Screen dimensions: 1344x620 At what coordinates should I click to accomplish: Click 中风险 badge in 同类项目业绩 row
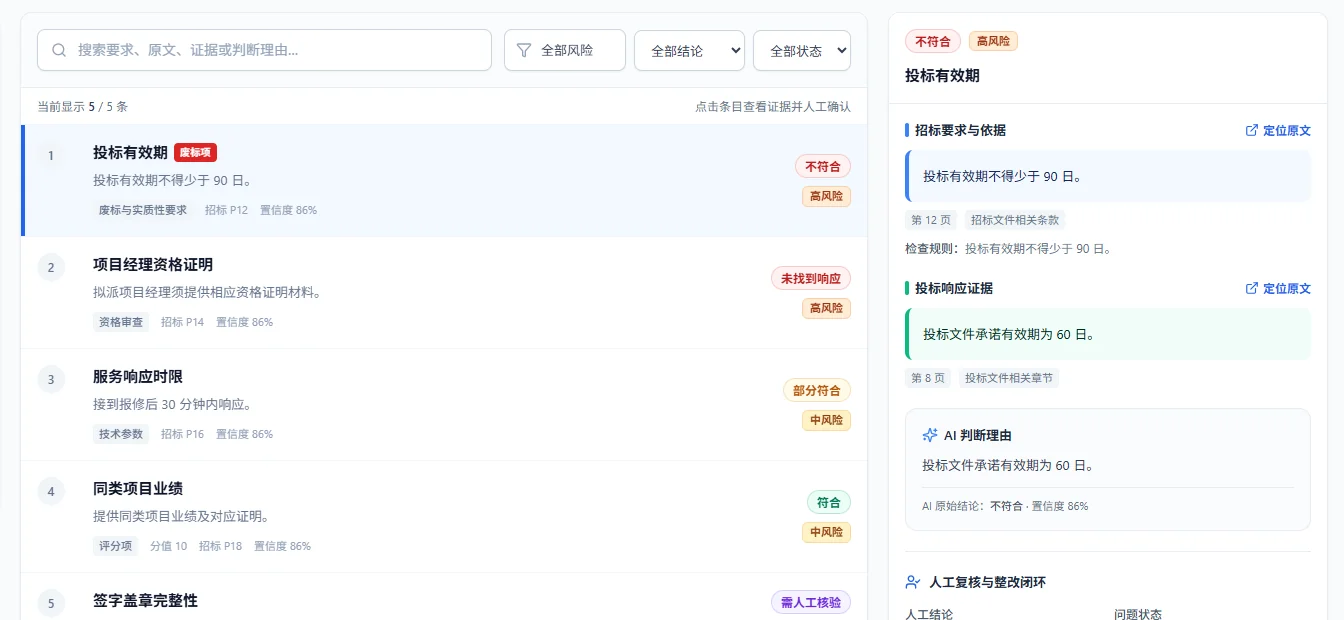click(826, 532)
